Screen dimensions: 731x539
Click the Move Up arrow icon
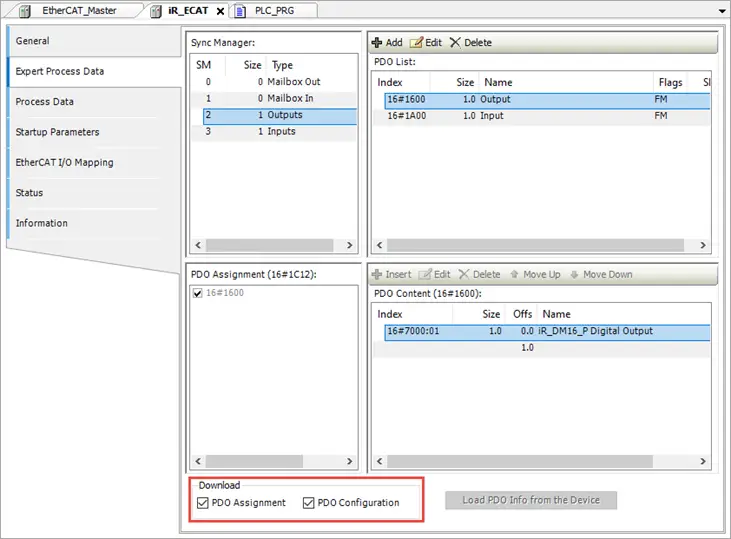click(514, 274)
